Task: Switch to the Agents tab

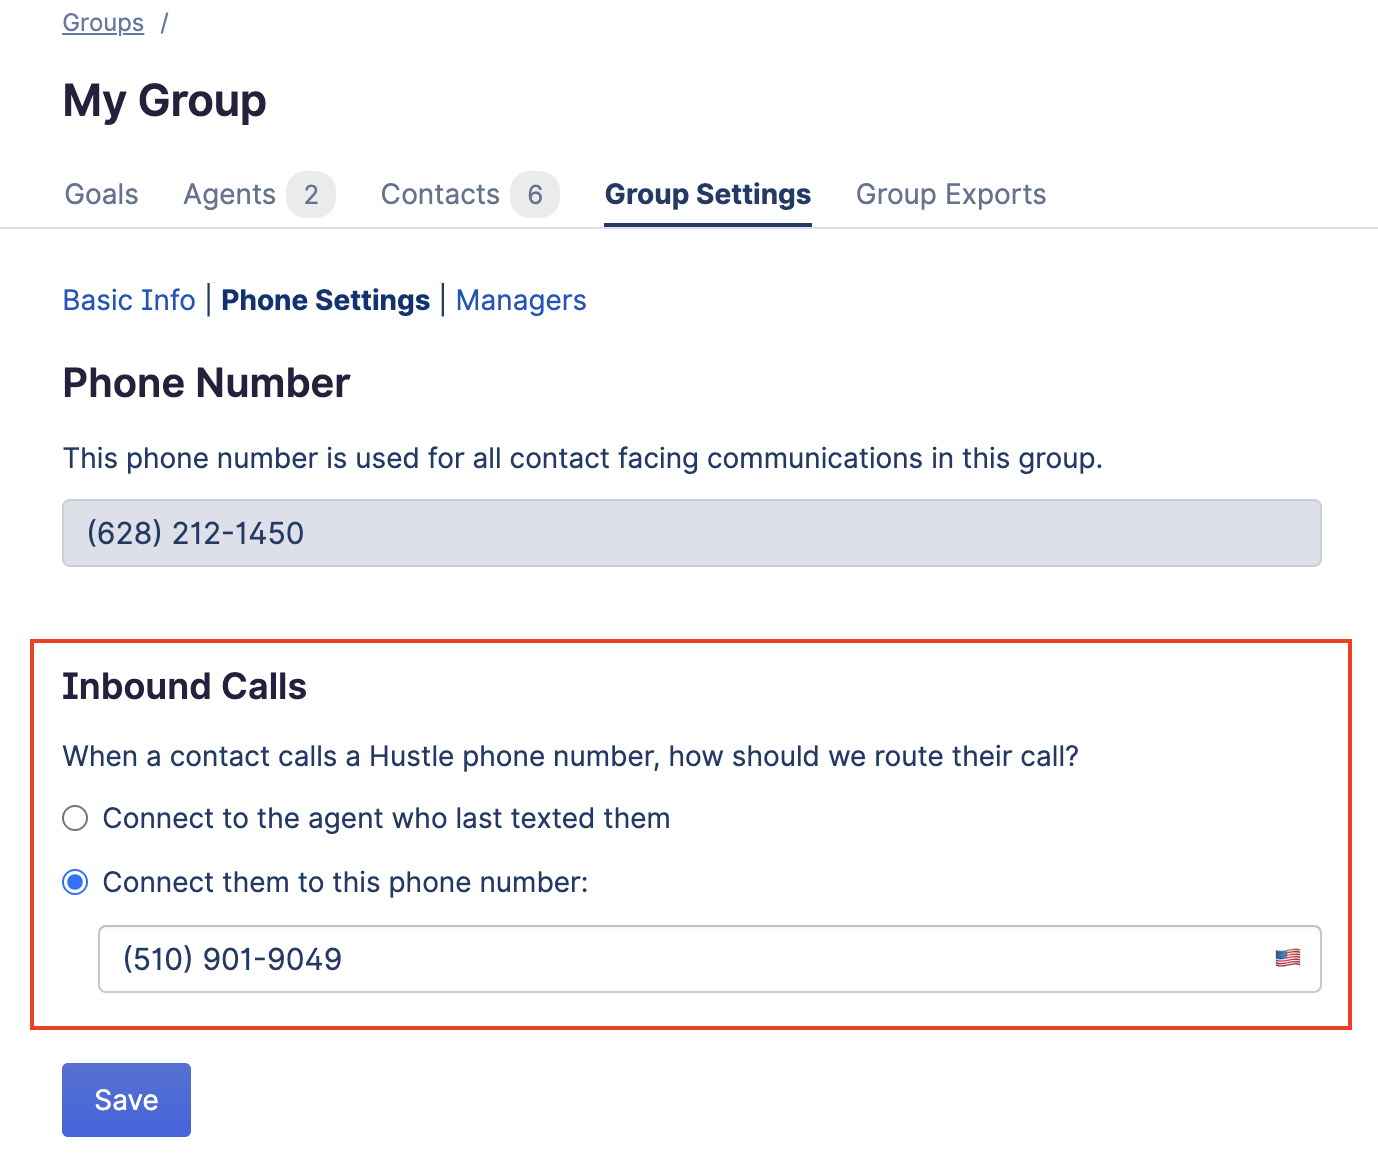Action: [x=229, y=194]
